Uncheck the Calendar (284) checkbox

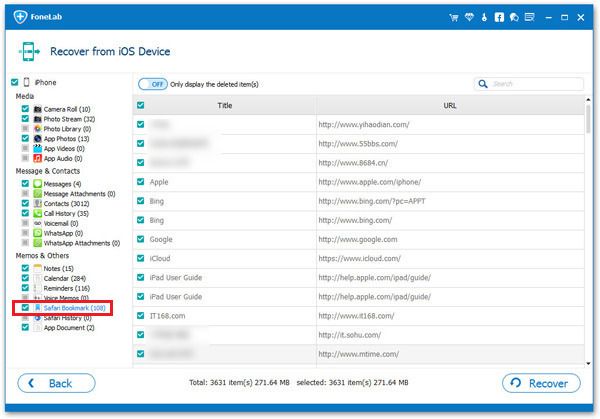(x=25, y=278)
